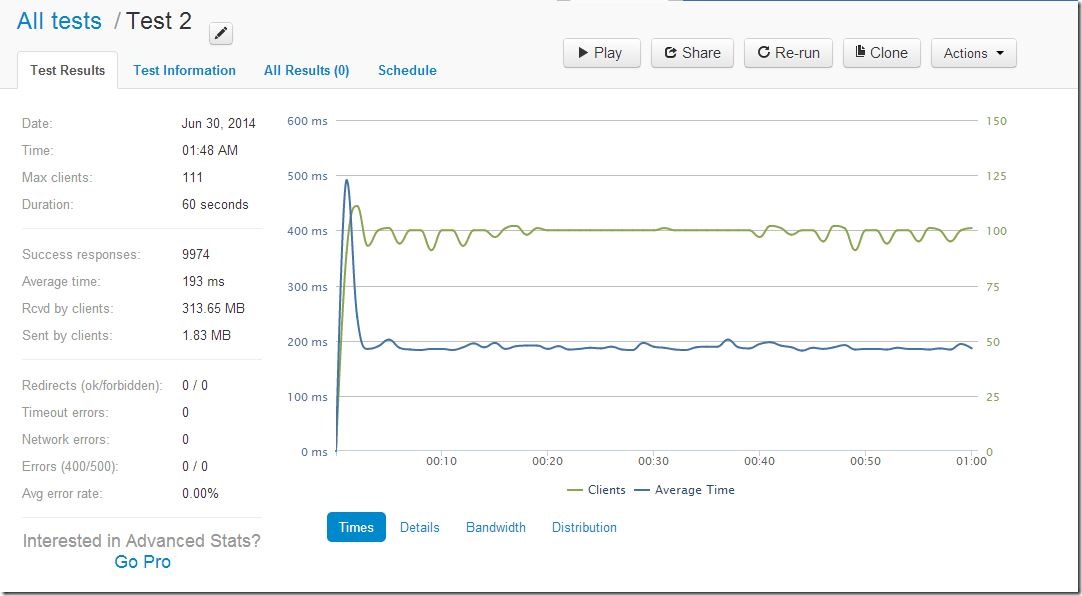Open the Schedule tab

pyautogui.click(x=407, y=70)
